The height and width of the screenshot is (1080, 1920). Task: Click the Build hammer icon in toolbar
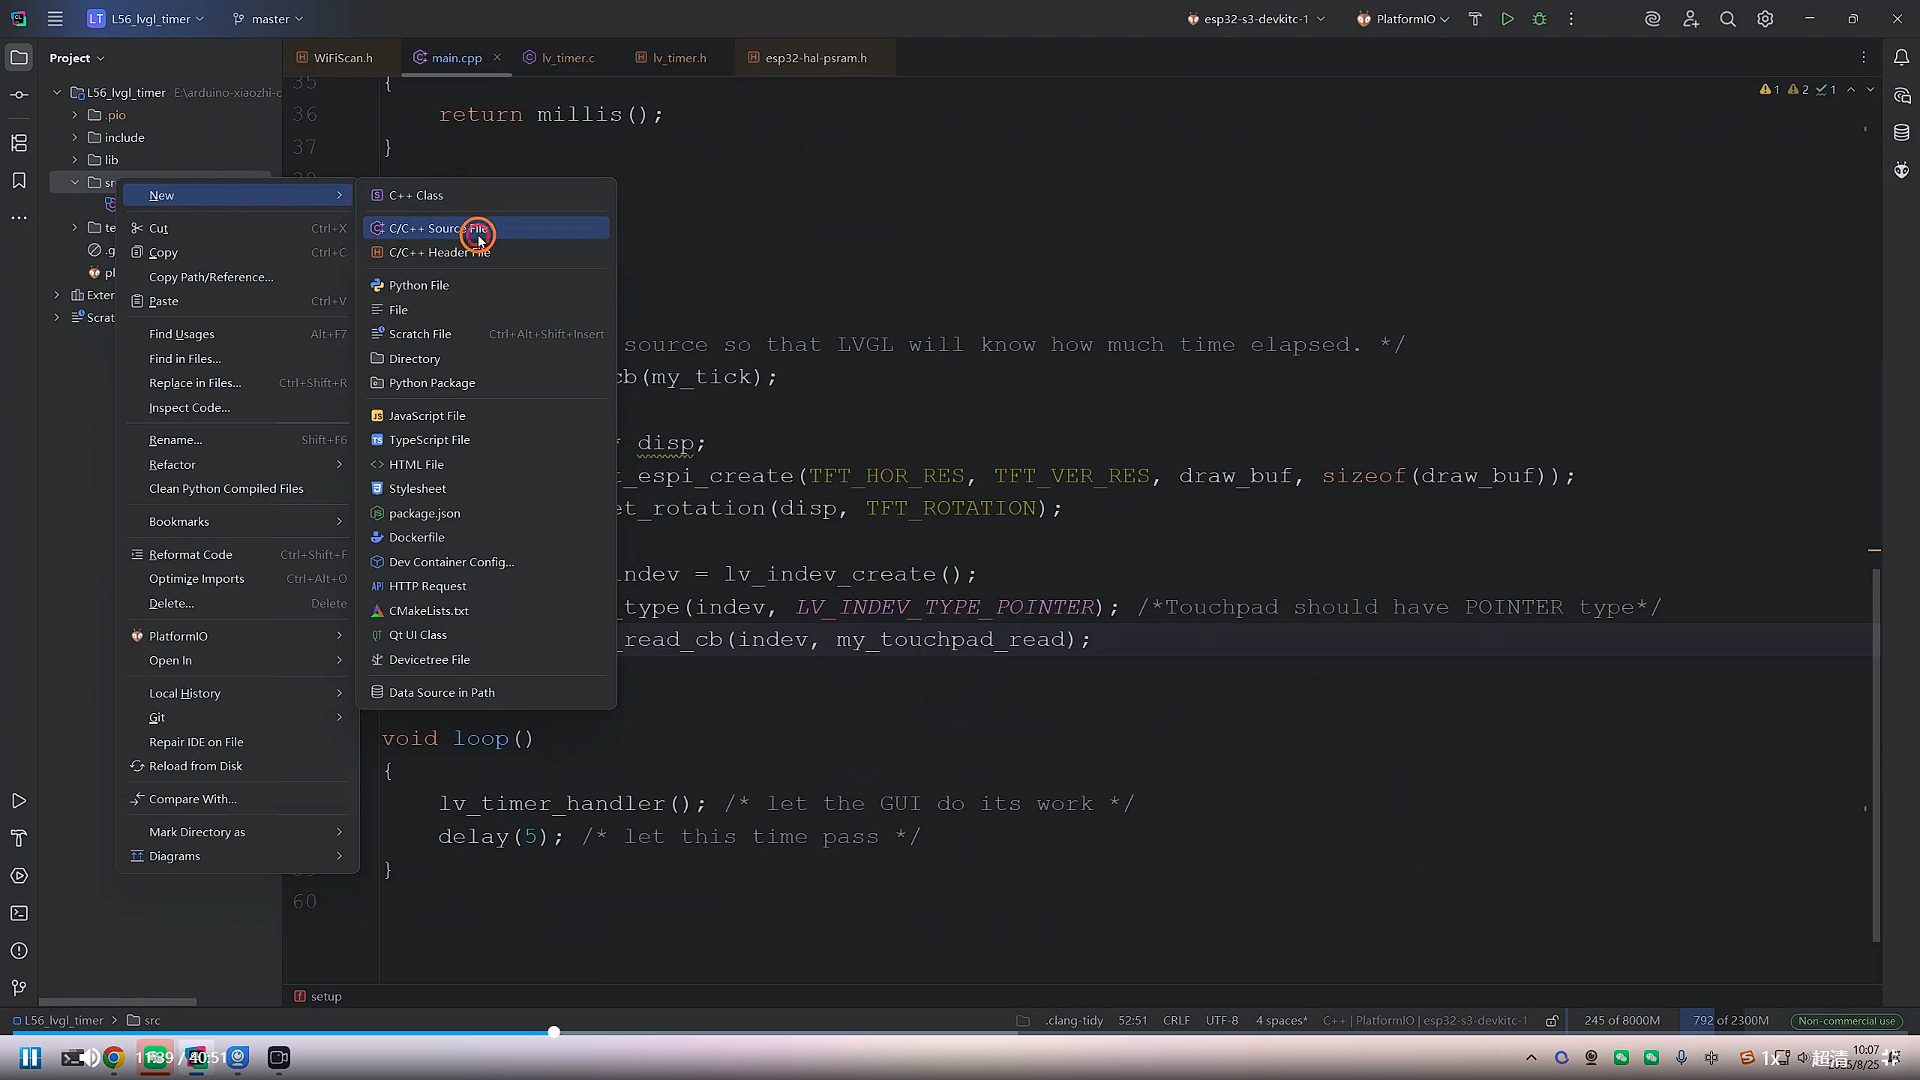[1475, 19]
